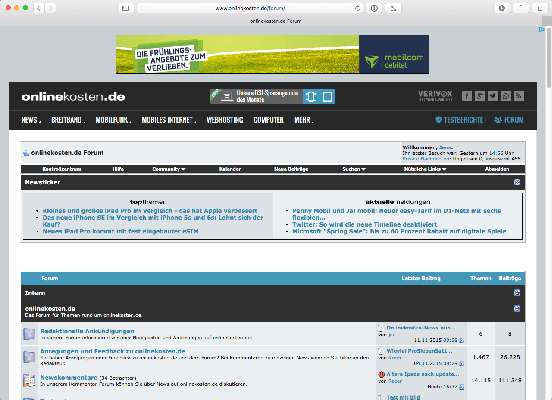Viewport: 552px width, 400px height.
Task: Go to last post in Newskommentare
Action: pos(462,387)
